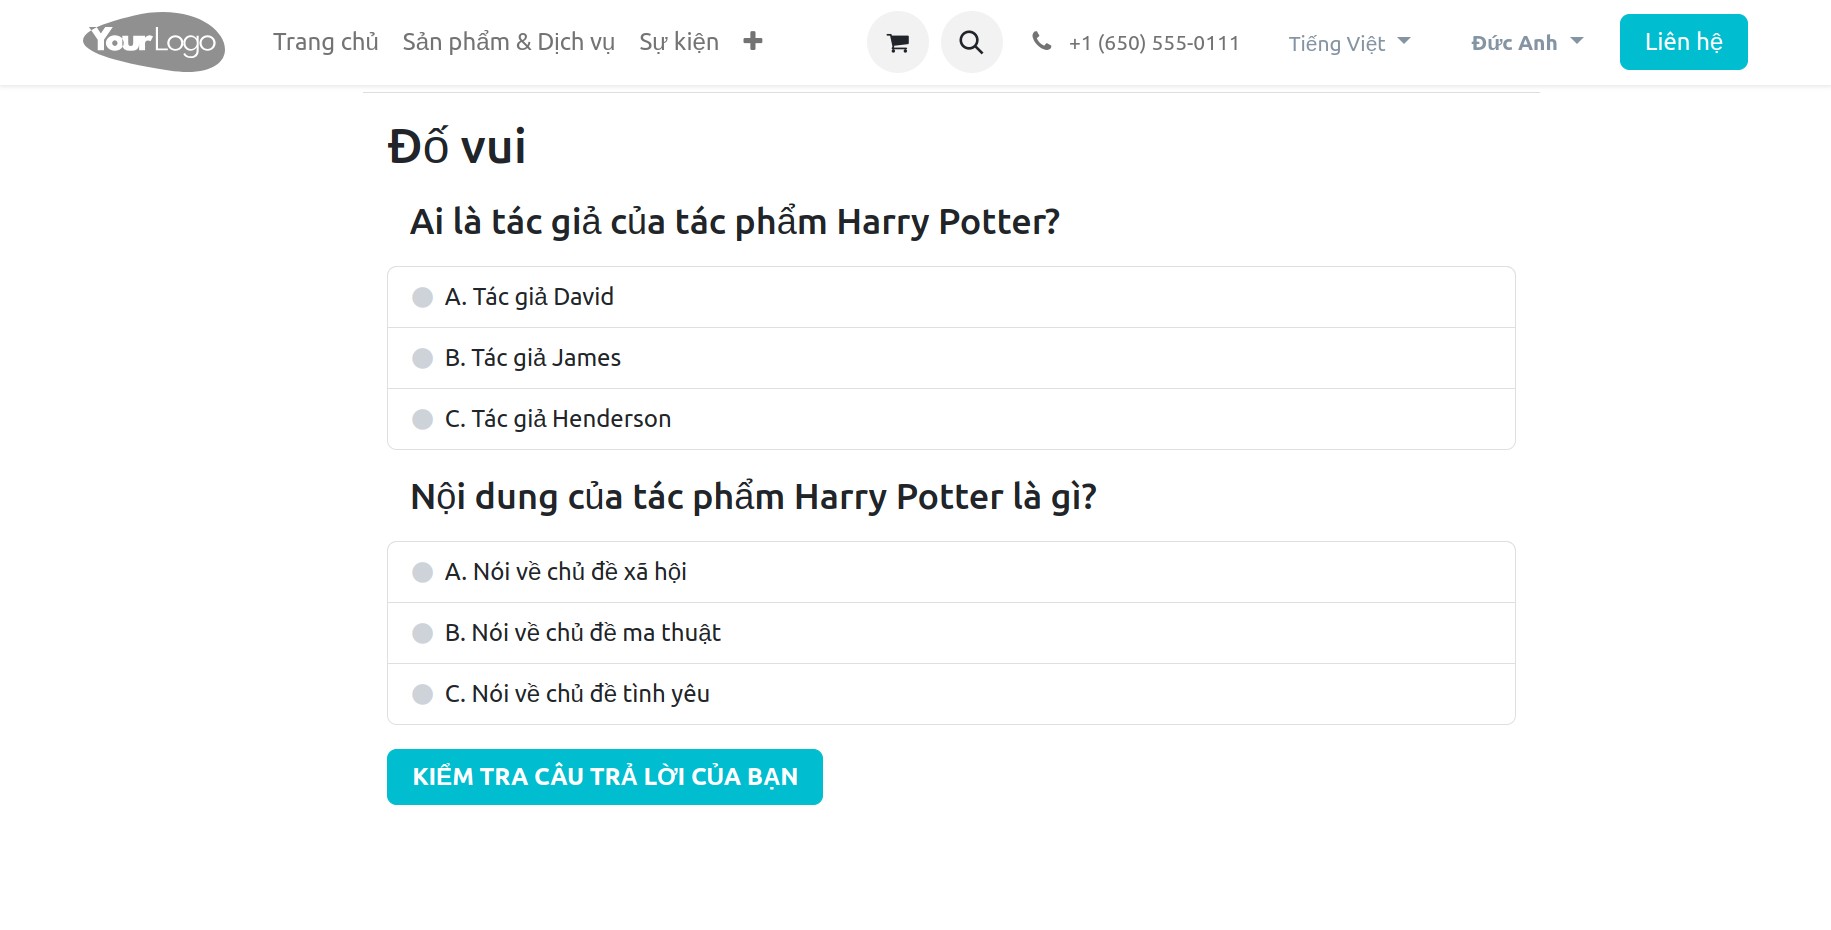Viewport: 1831px width, 930px height.
Task: Click phone number +1 (650) 555-0111
Action: 1154,43
